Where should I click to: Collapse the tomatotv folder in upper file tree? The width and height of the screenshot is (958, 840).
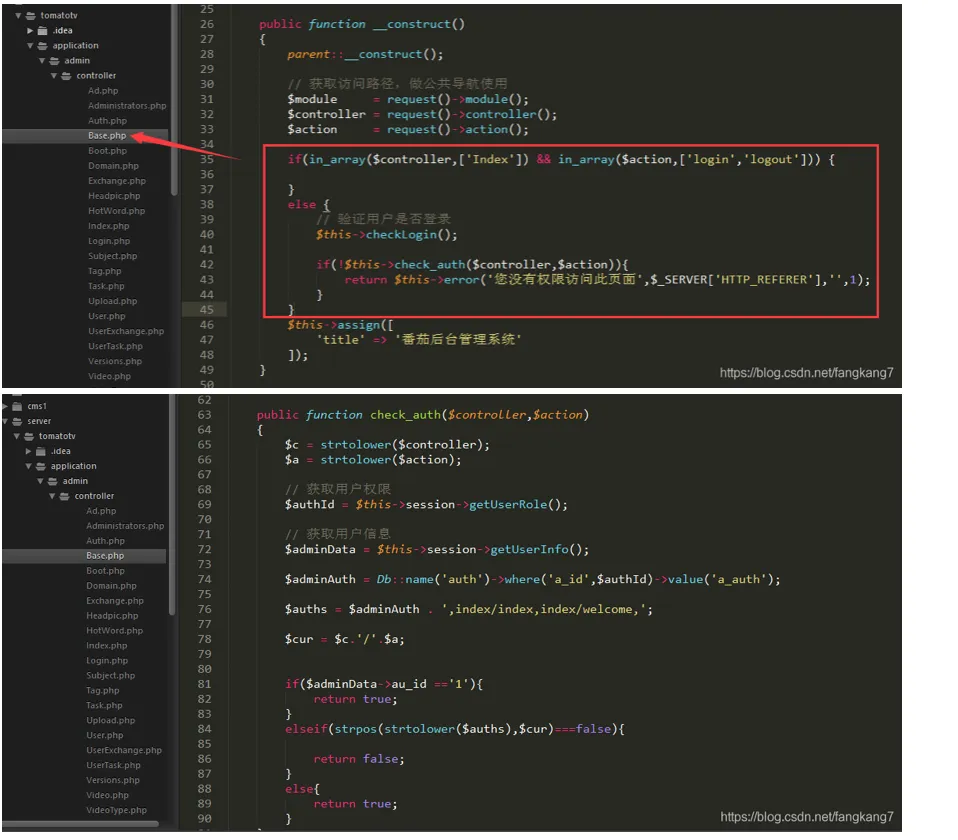pos(18,15)
